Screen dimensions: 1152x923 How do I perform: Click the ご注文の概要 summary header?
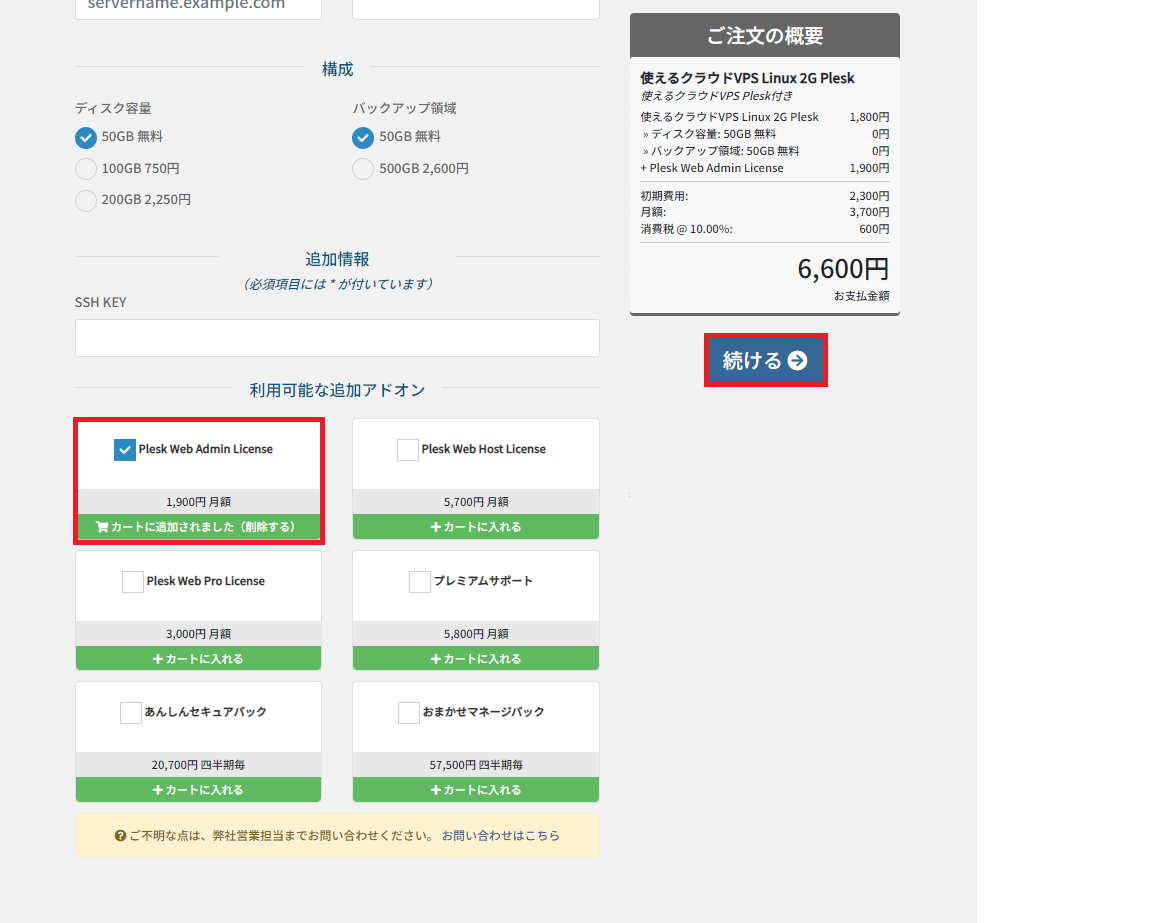click(765, 35)
